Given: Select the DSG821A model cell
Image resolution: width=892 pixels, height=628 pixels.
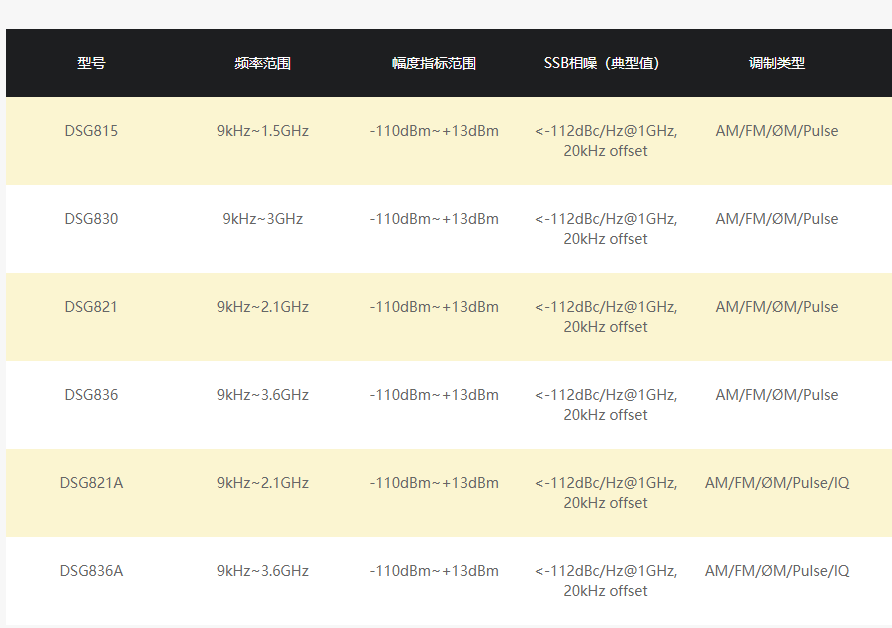Looking at the screenshot, I should coord(91,483).
